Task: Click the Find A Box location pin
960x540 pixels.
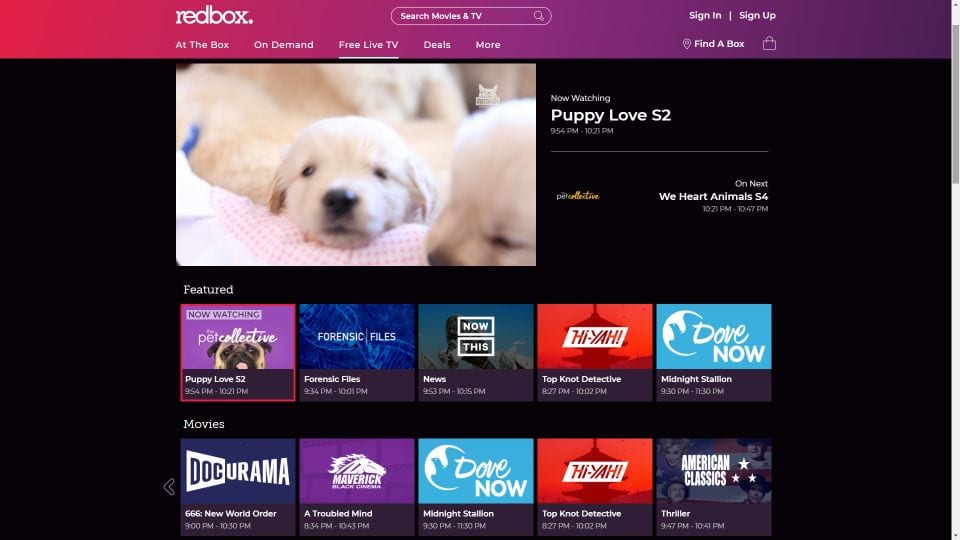Action: [x=686, y=44]
